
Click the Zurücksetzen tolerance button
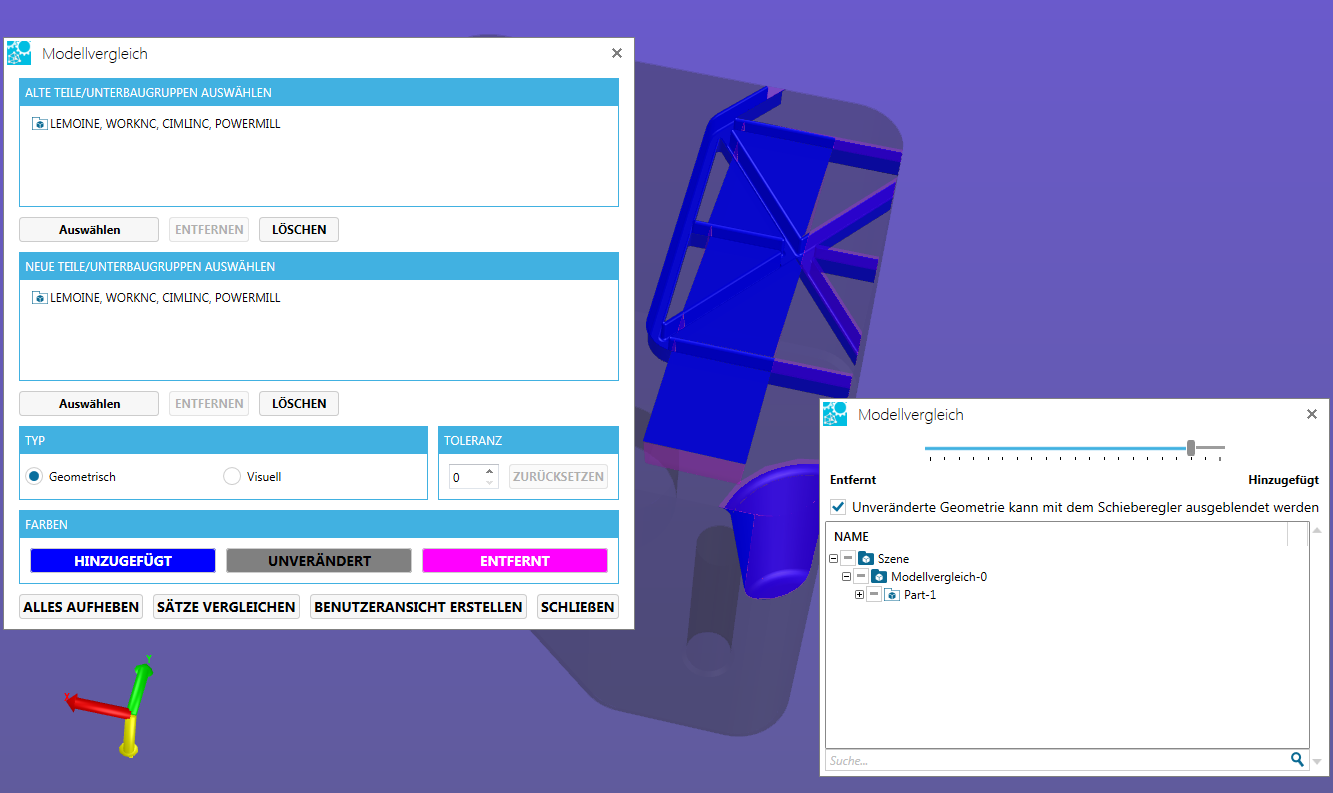[558, 477]
